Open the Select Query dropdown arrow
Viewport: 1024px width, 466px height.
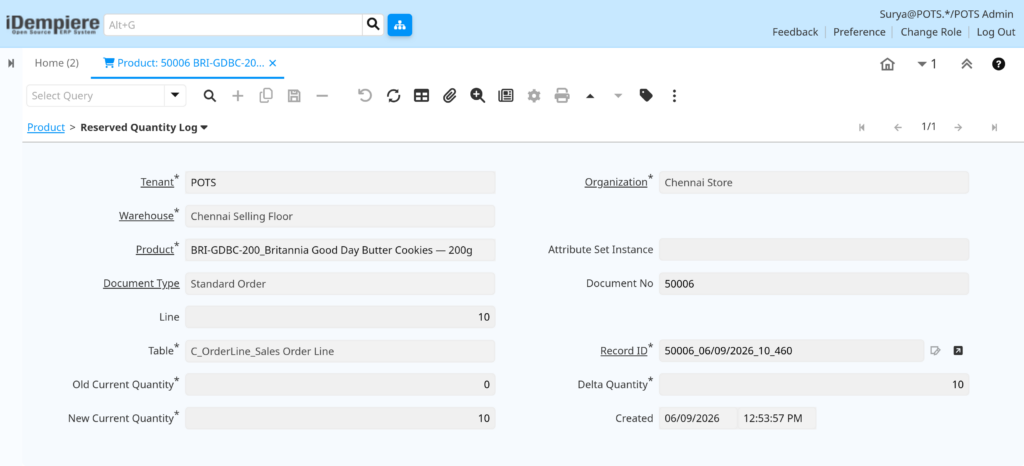(x=175, y=96)
